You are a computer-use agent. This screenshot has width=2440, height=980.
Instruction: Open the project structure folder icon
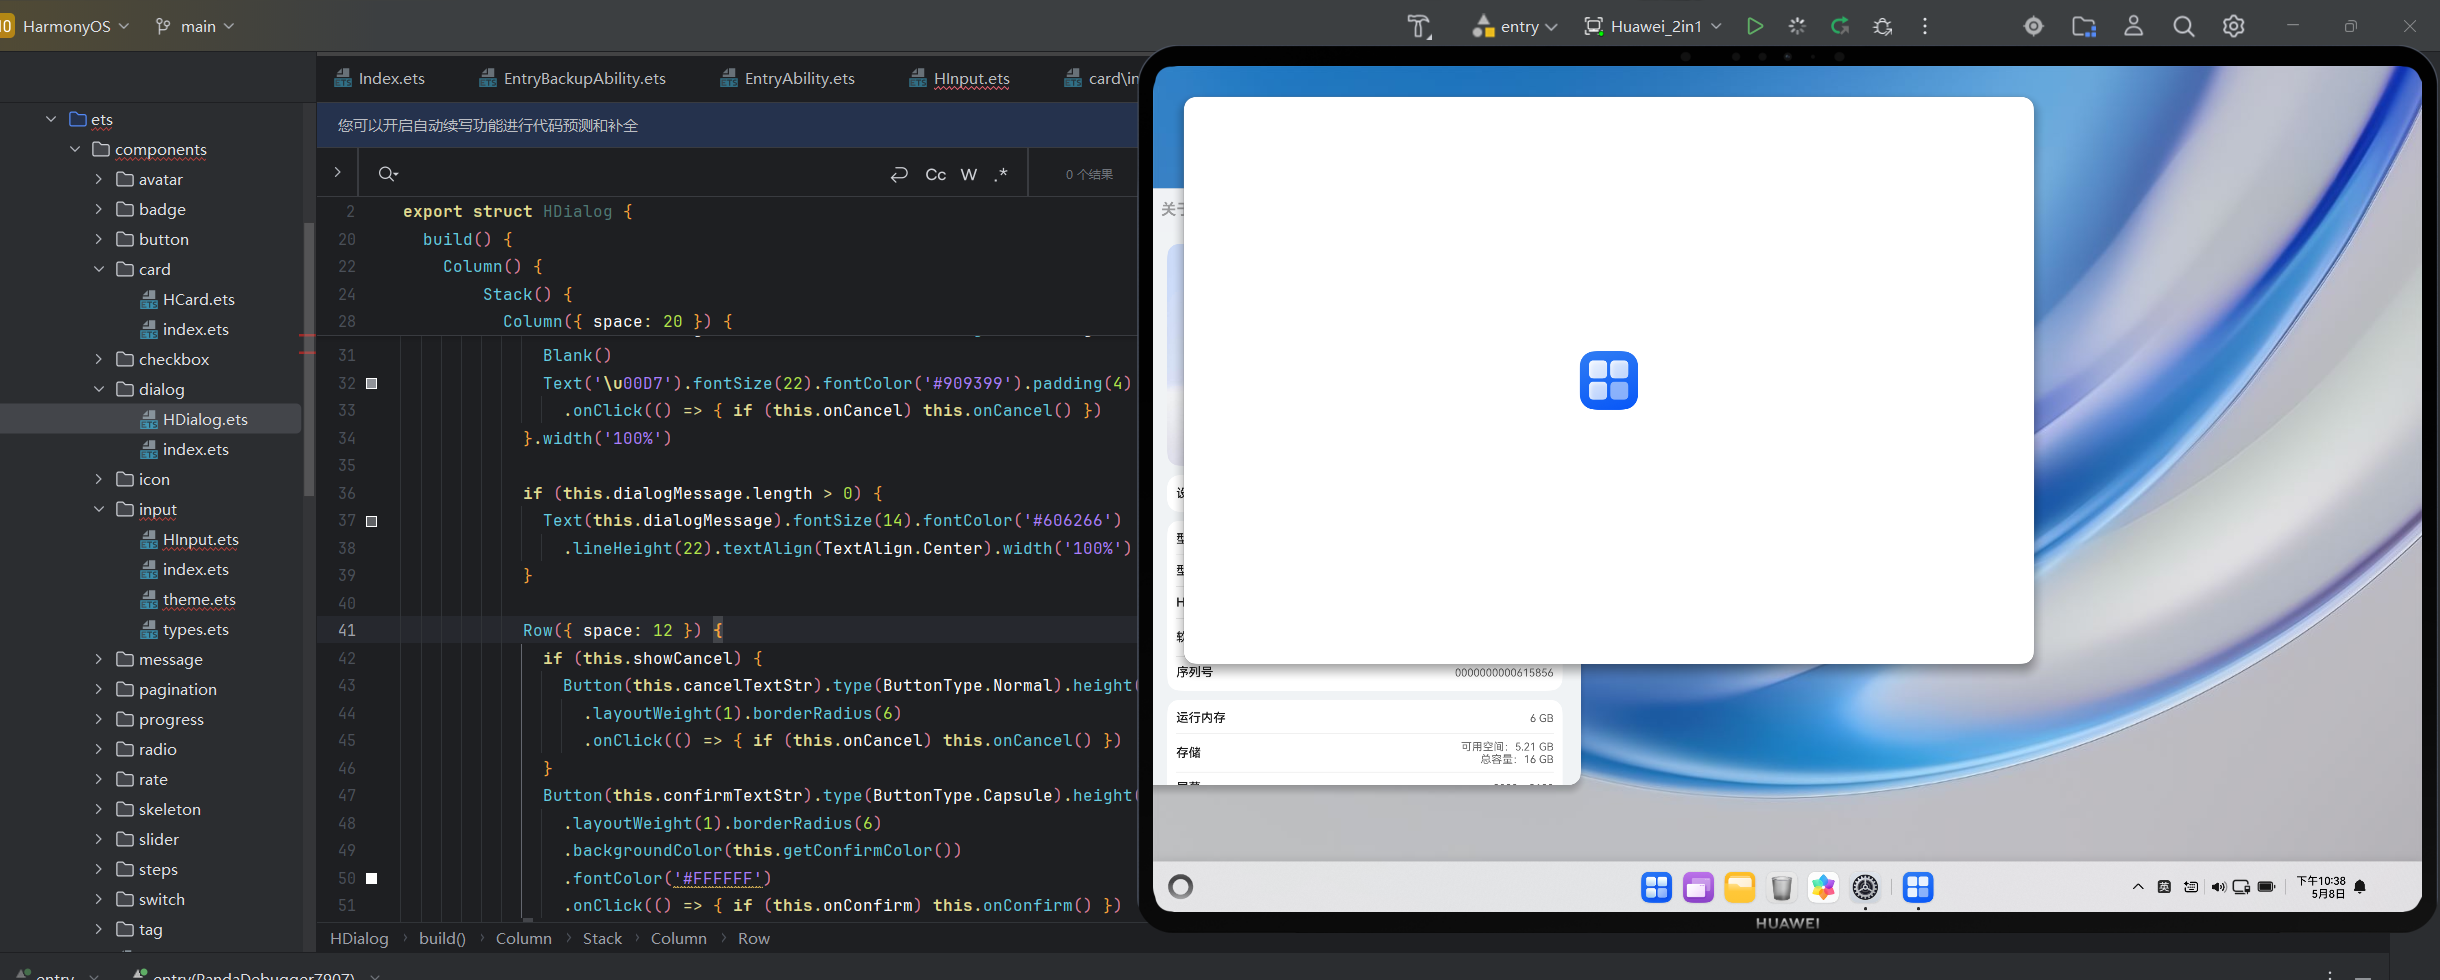pos(2084,26)
